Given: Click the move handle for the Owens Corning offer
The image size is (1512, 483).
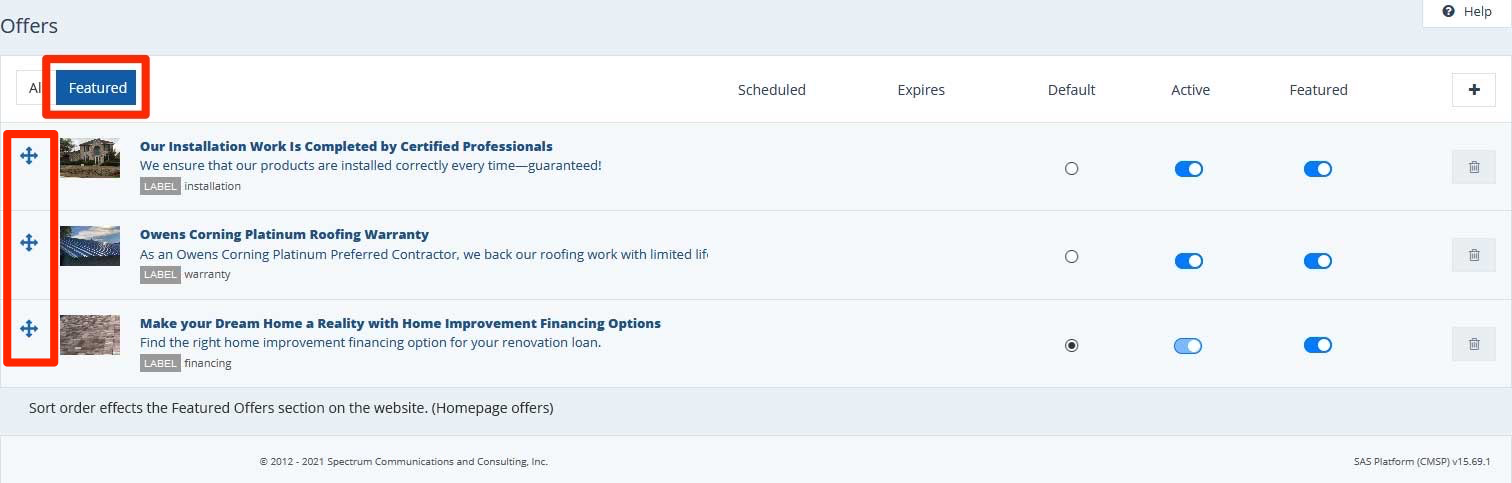Looking at the screenshot, I should (x=29, y=242).
